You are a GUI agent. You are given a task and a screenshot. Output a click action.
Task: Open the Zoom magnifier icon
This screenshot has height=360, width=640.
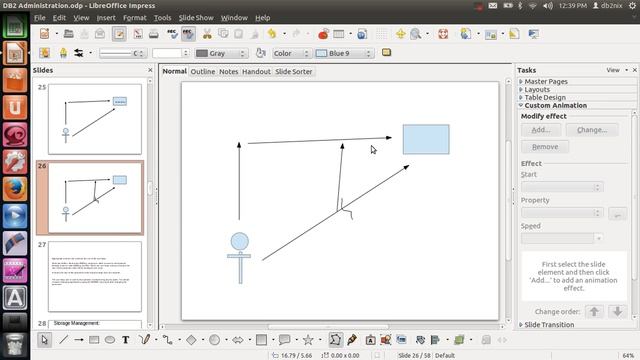416,34
